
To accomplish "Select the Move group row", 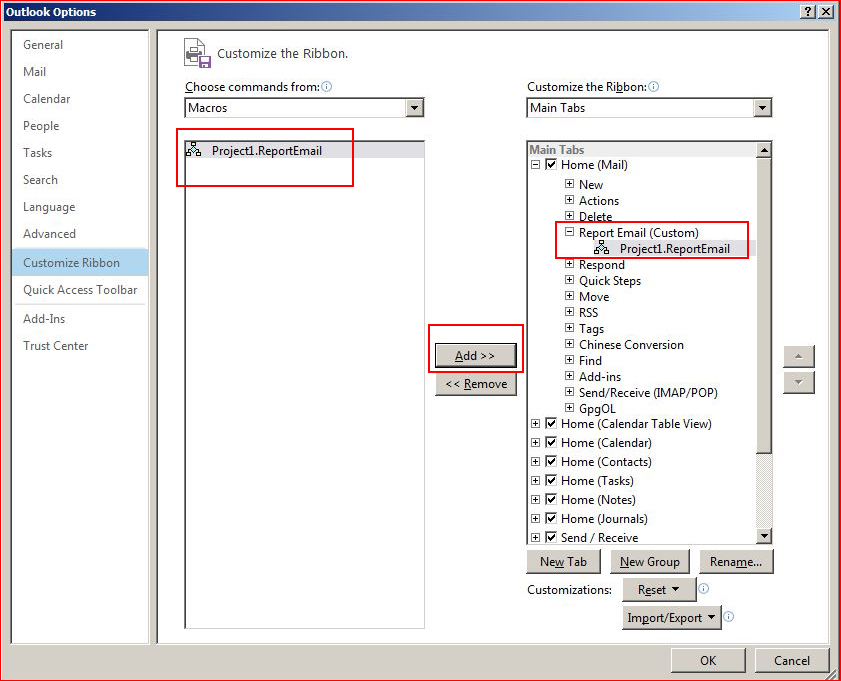I will pyautogui.click(x=594, y=297).
